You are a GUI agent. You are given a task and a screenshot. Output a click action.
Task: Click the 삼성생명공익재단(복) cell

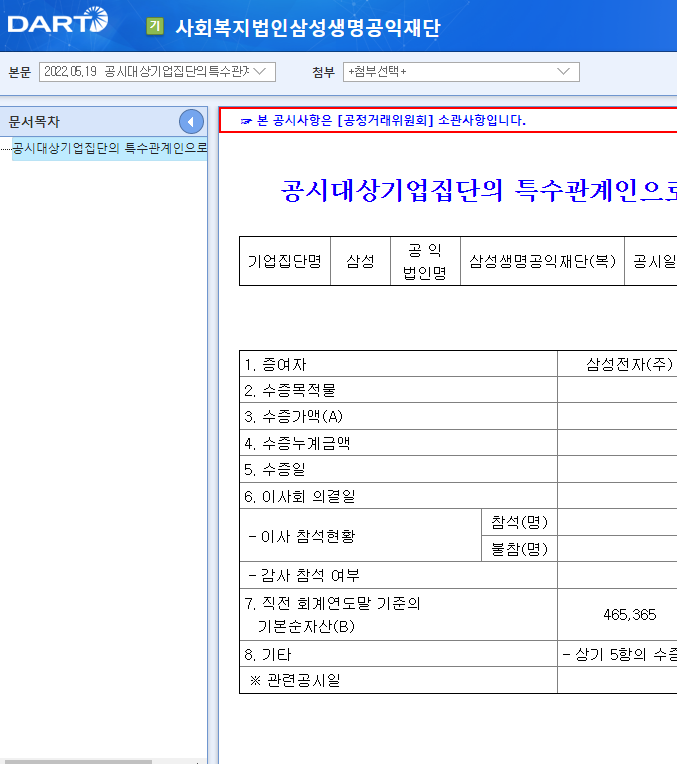(542, 261)
